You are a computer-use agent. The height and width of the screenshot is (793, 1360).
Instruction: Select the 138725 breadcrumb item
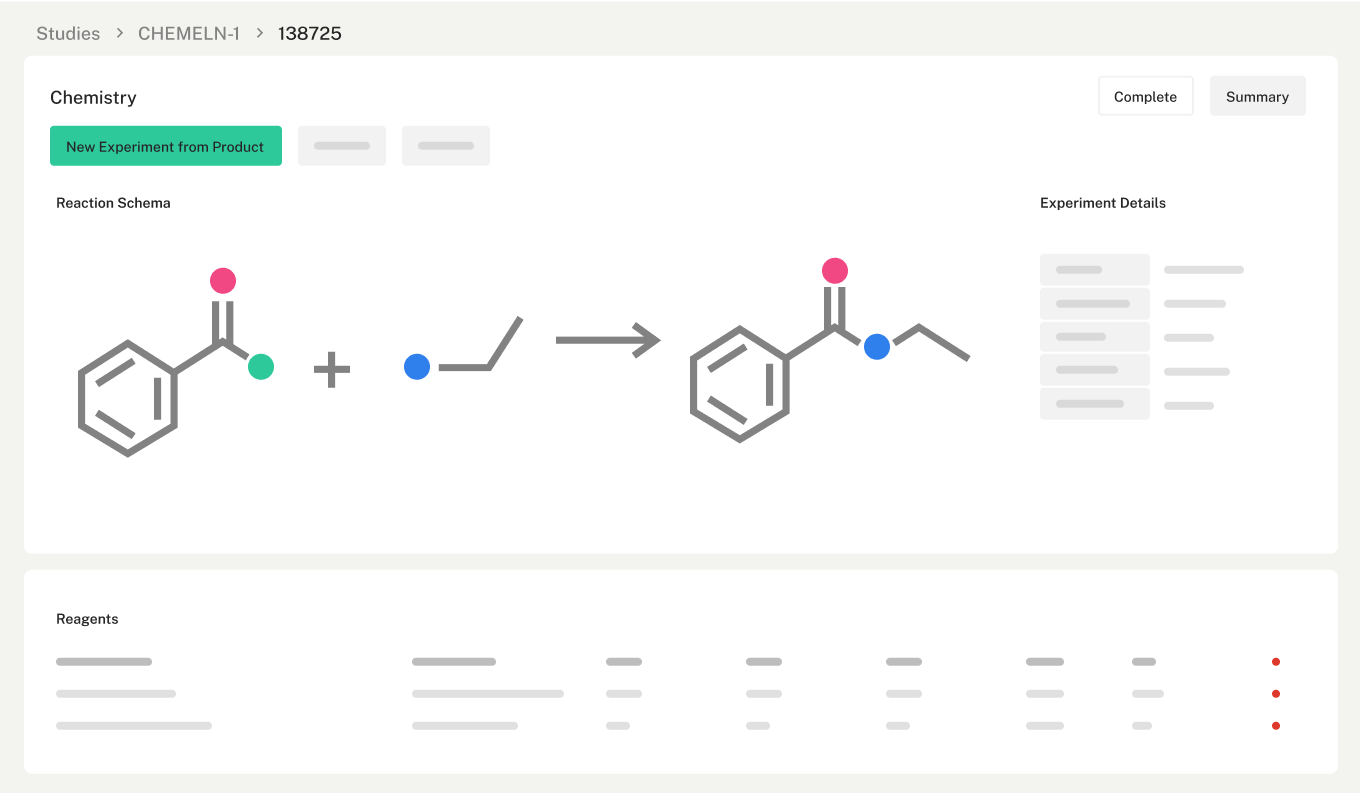click(310, 33)
